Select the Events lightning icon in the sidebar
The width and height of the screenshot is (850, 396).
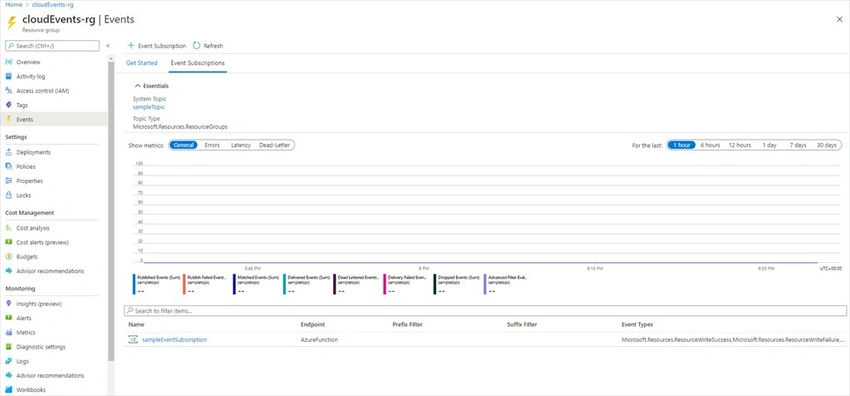9,119
